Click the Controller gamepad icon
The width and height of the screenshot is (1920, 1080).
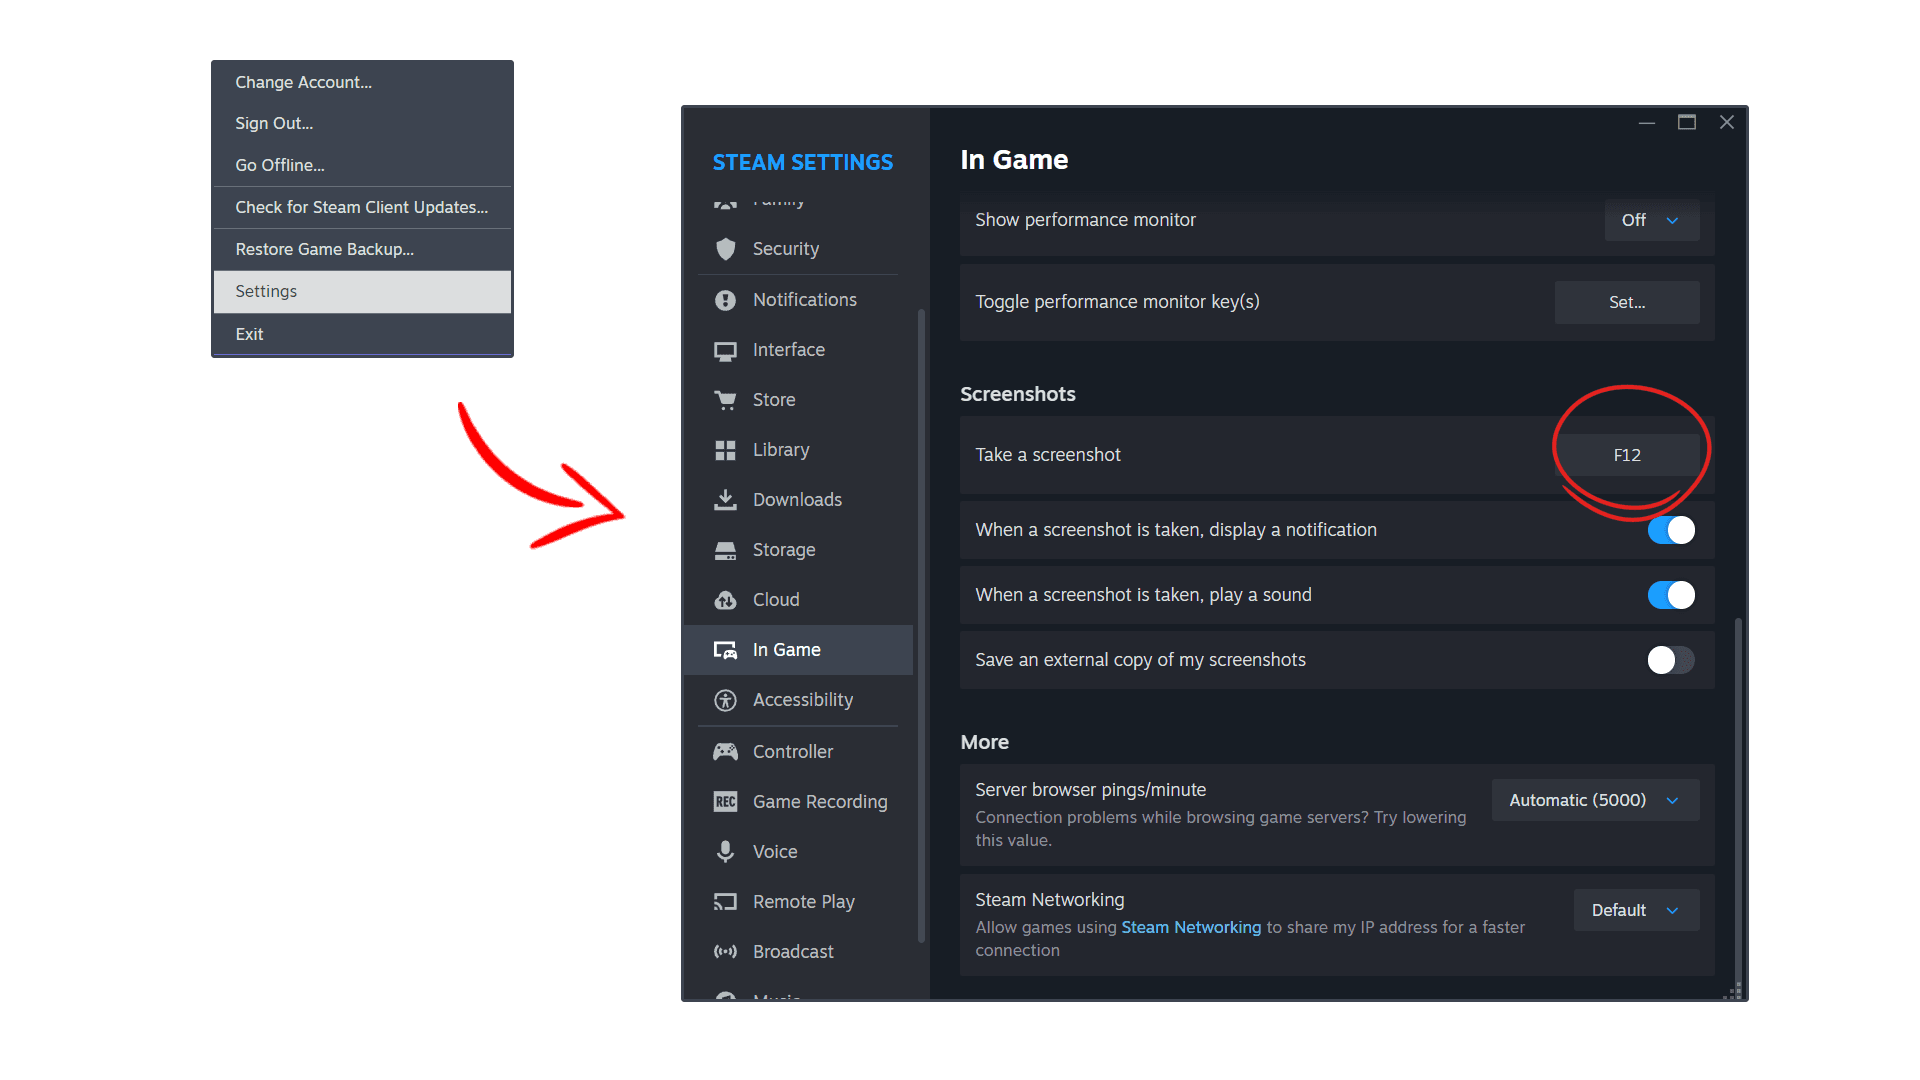726,752
